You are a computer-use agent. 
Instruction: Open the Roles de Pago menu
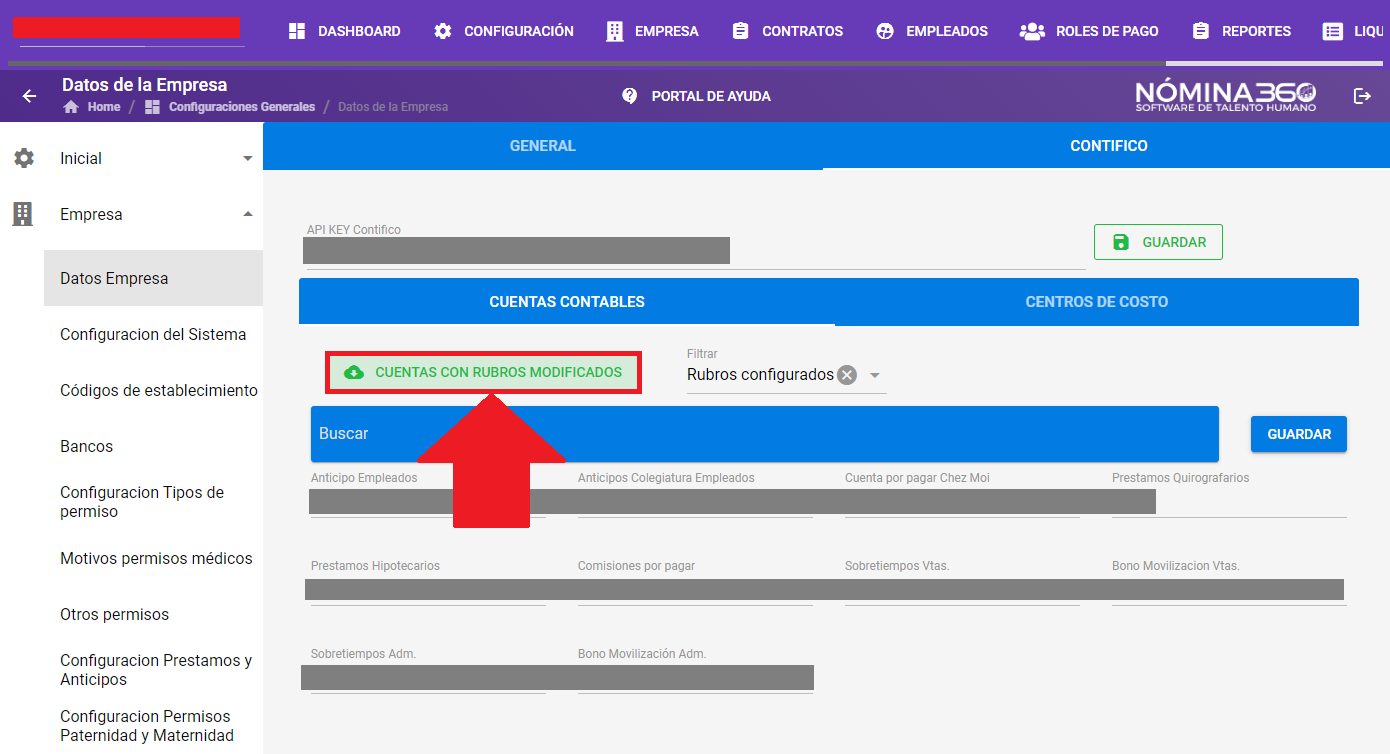click(x=1089, y=31)
